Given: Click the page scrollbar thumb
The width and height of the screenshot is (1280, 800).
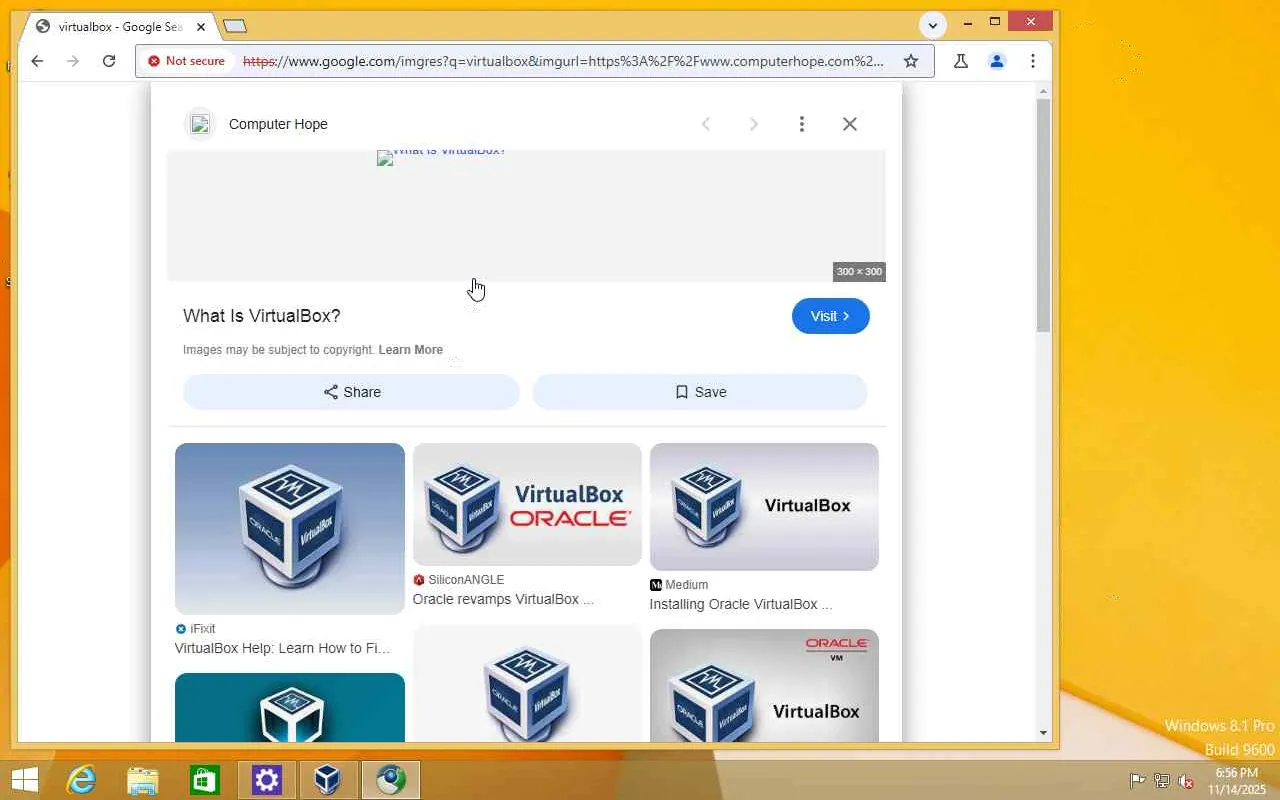Looking at the screenshot, I should click(1043, 215).
